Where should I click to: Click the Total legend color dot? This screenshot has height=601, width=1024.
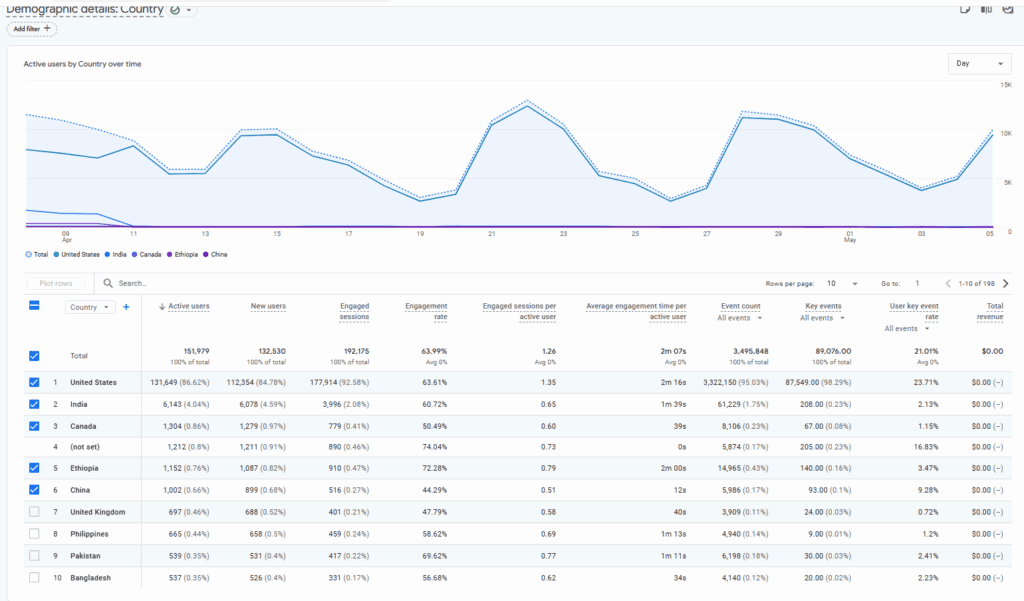click(28, 255)
